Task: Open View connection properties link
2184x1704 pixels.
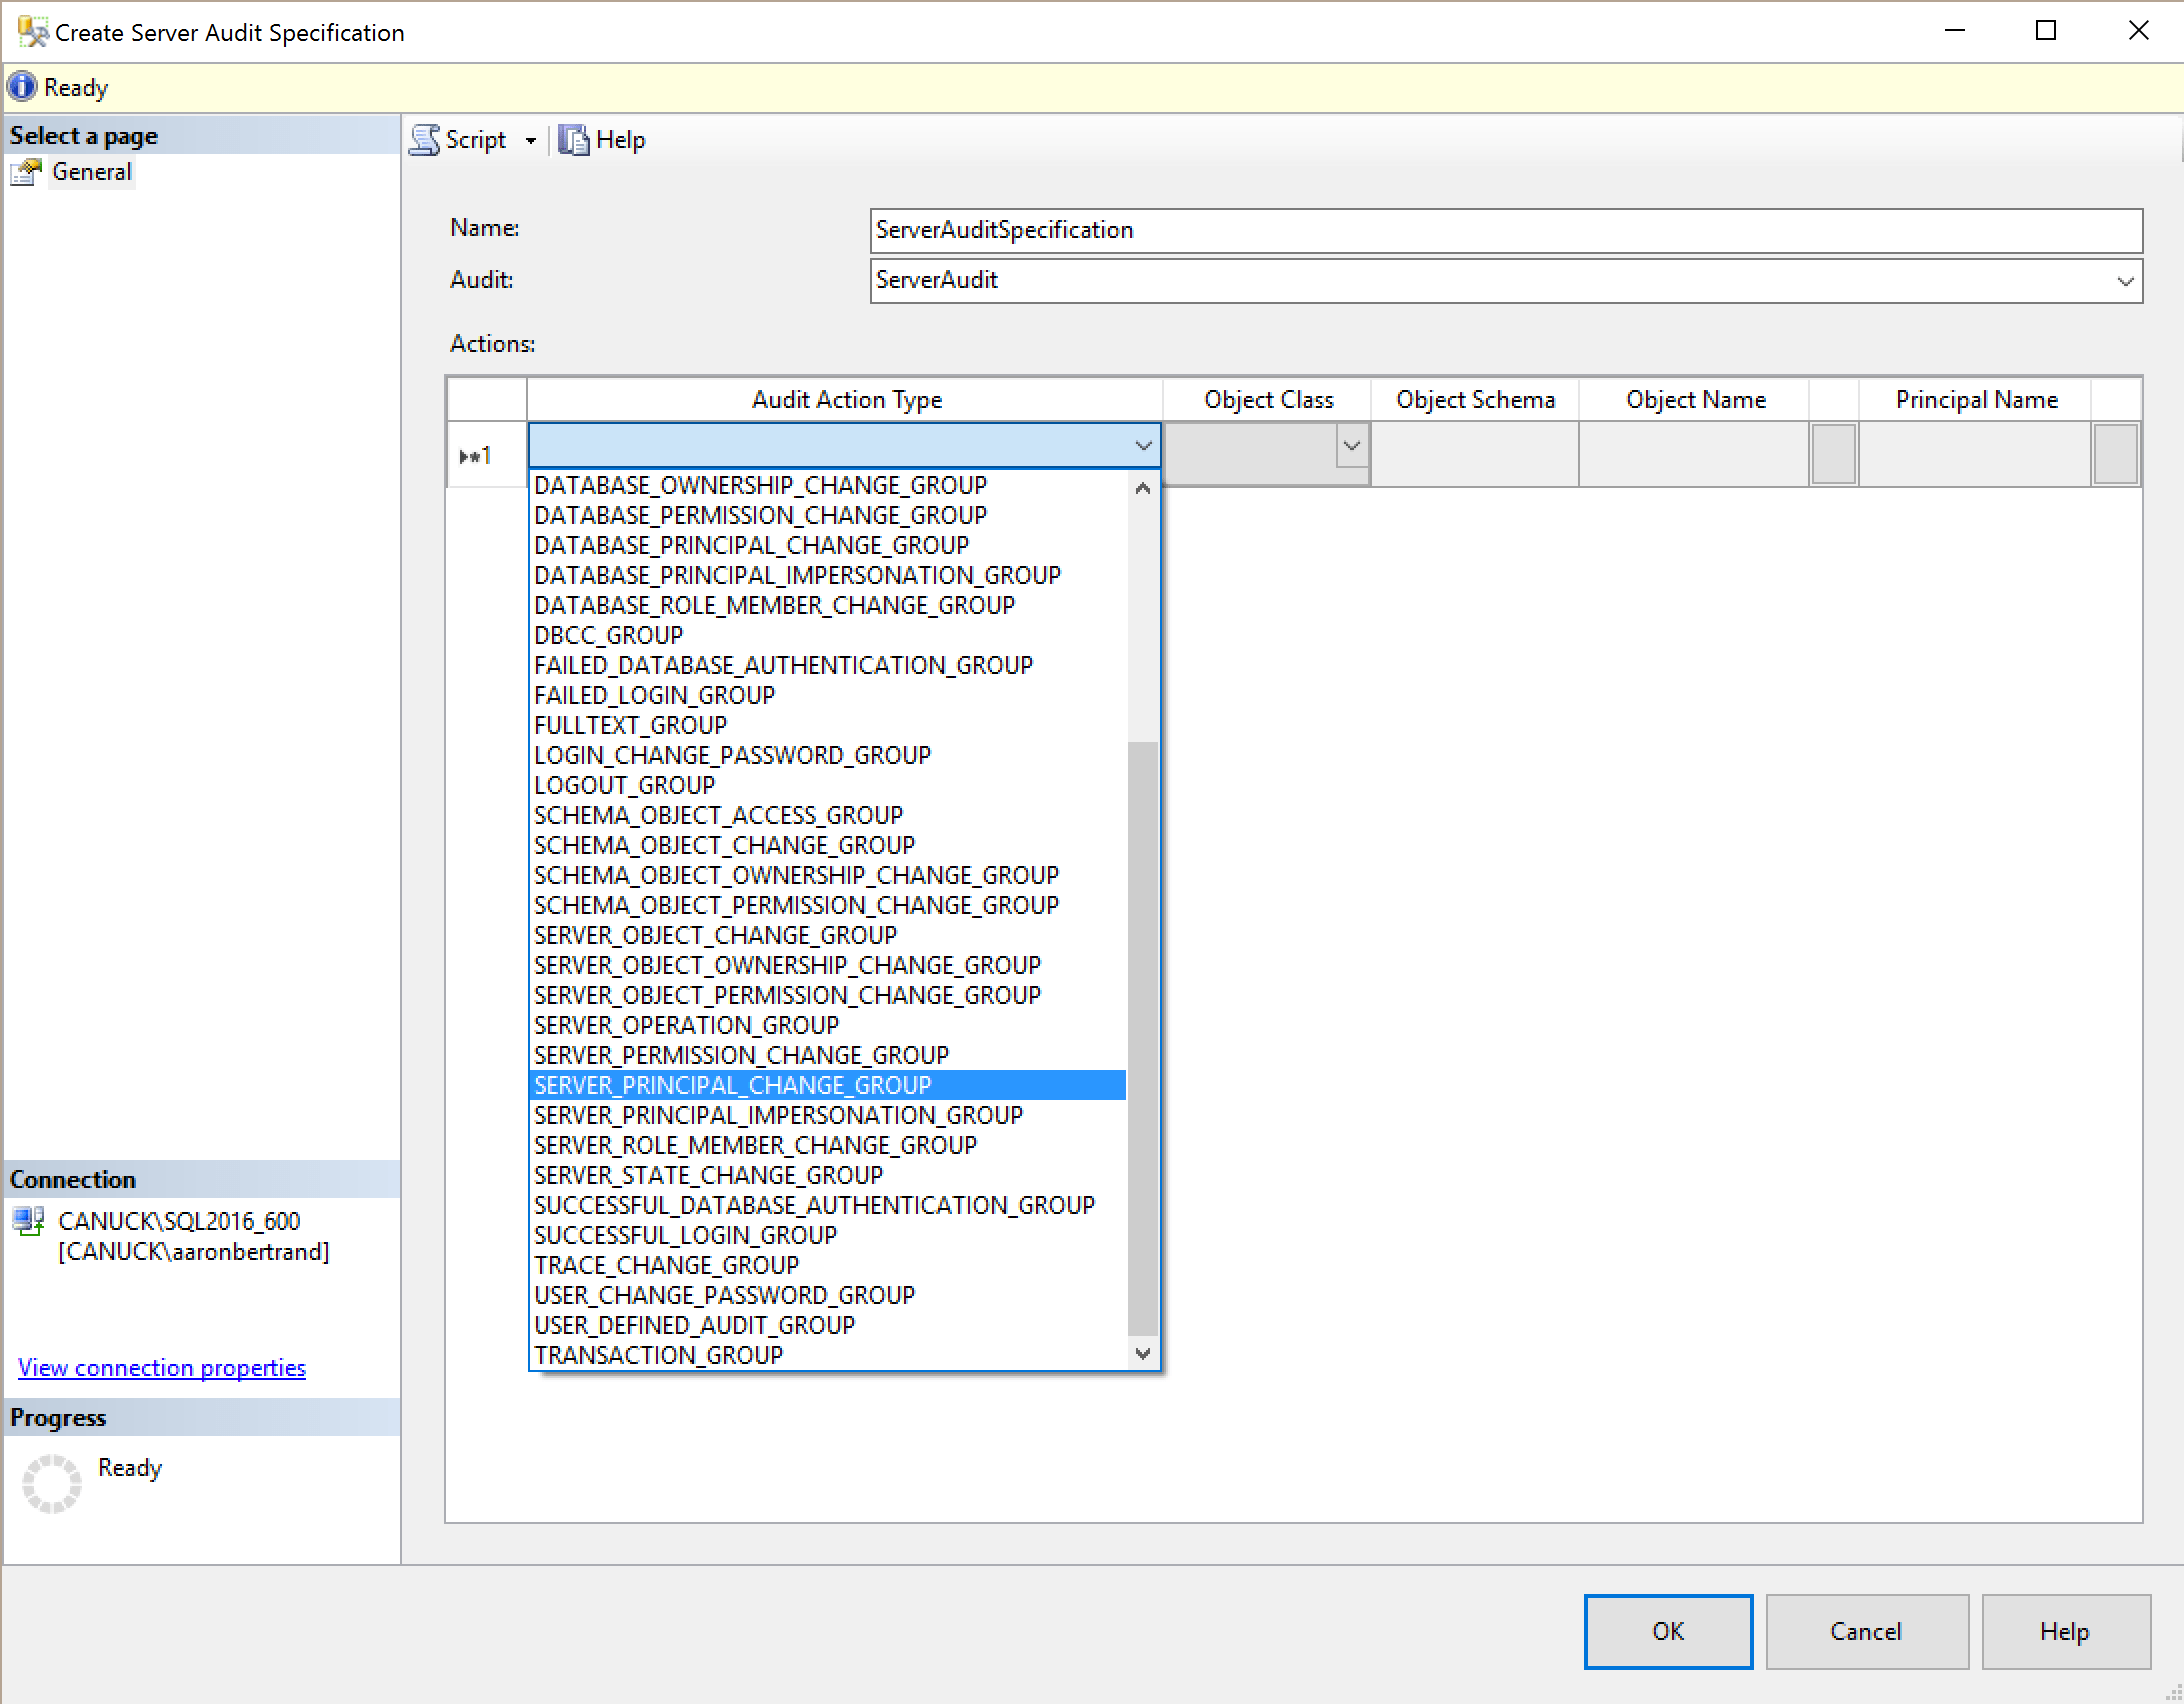Action: 162,1367
